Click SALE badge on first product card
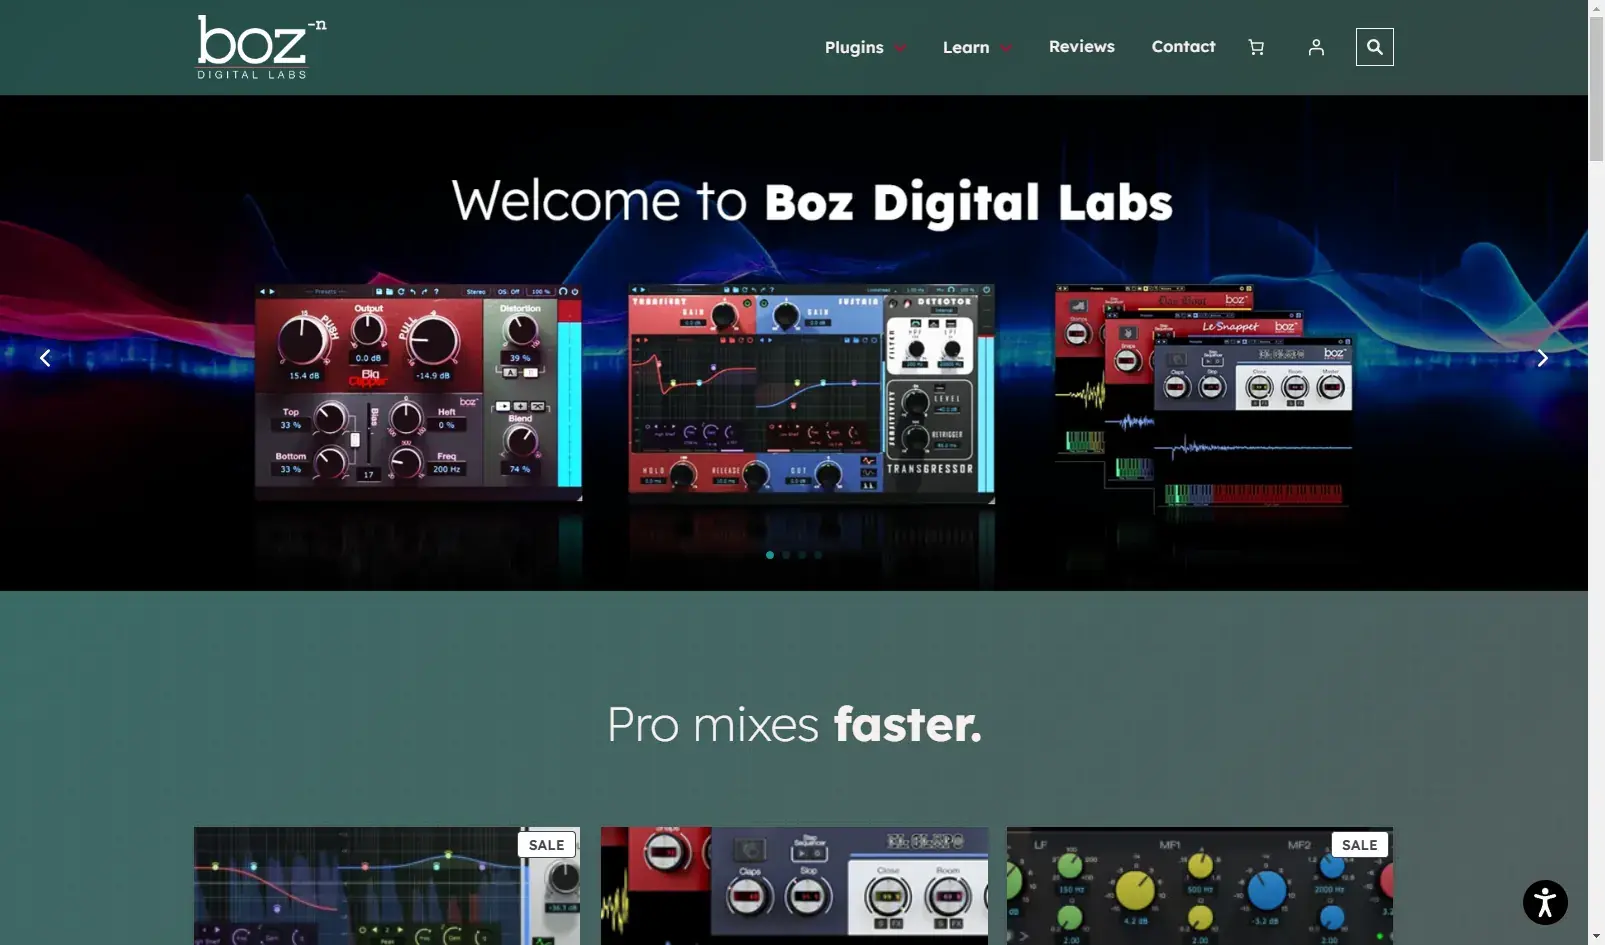The height and width of the screenshot is (945, 1605). [547, 845]
